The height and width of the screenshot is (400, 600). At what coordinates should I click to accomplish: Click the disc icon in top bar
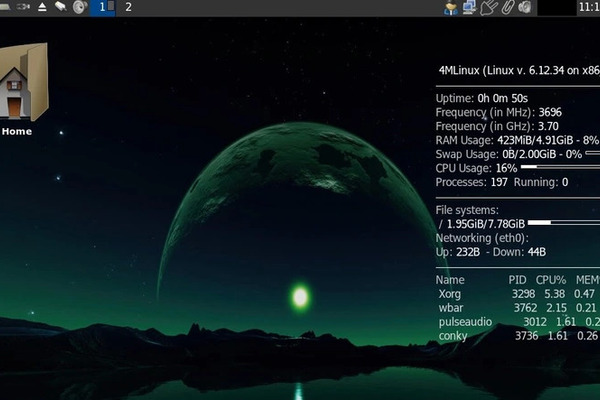79,7
